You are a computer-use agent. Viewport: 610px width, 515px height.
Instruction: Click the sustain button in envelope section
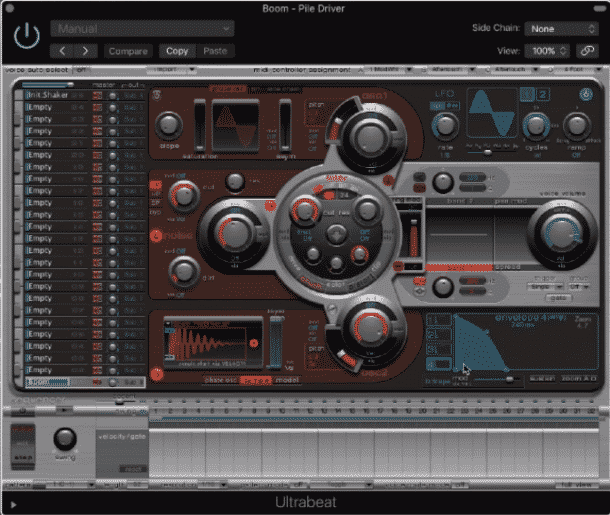click(542, 378)
